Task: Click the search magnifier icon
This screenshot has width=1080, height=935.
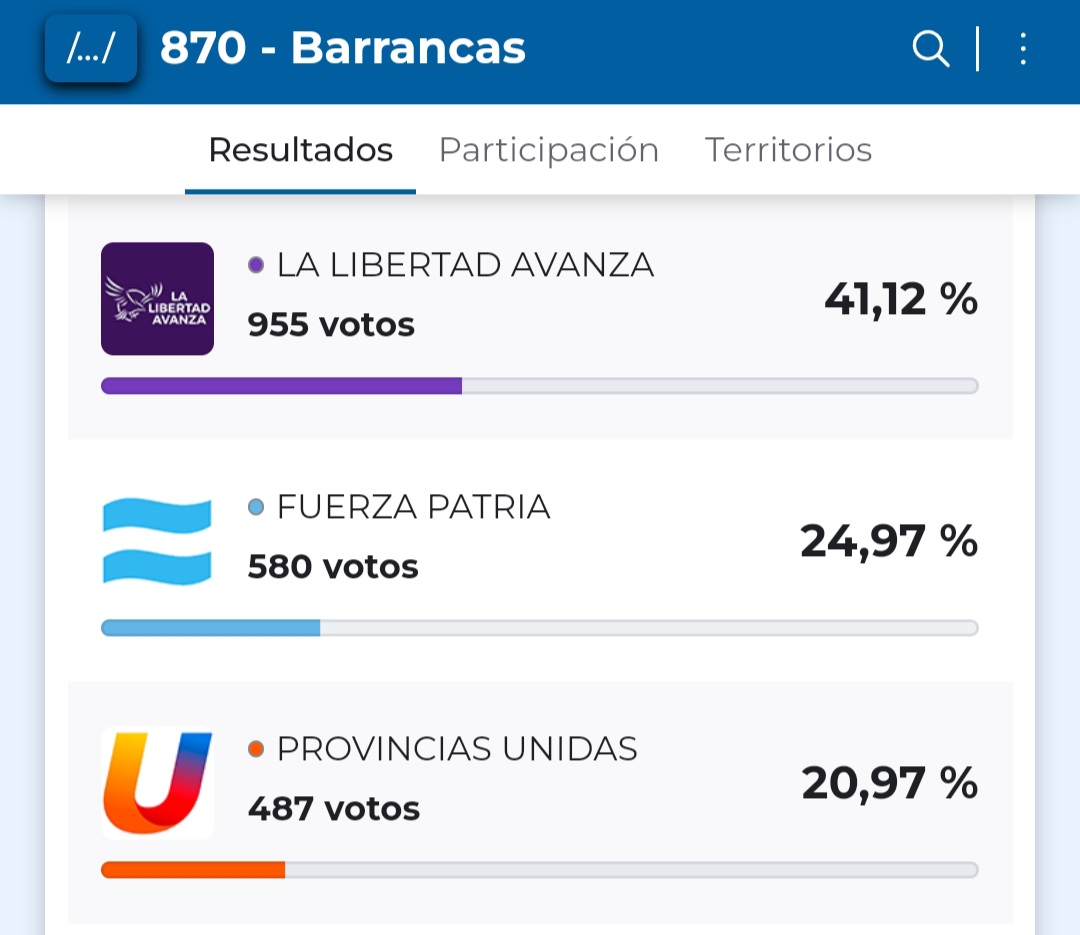Action: click(x=930, y=49)
